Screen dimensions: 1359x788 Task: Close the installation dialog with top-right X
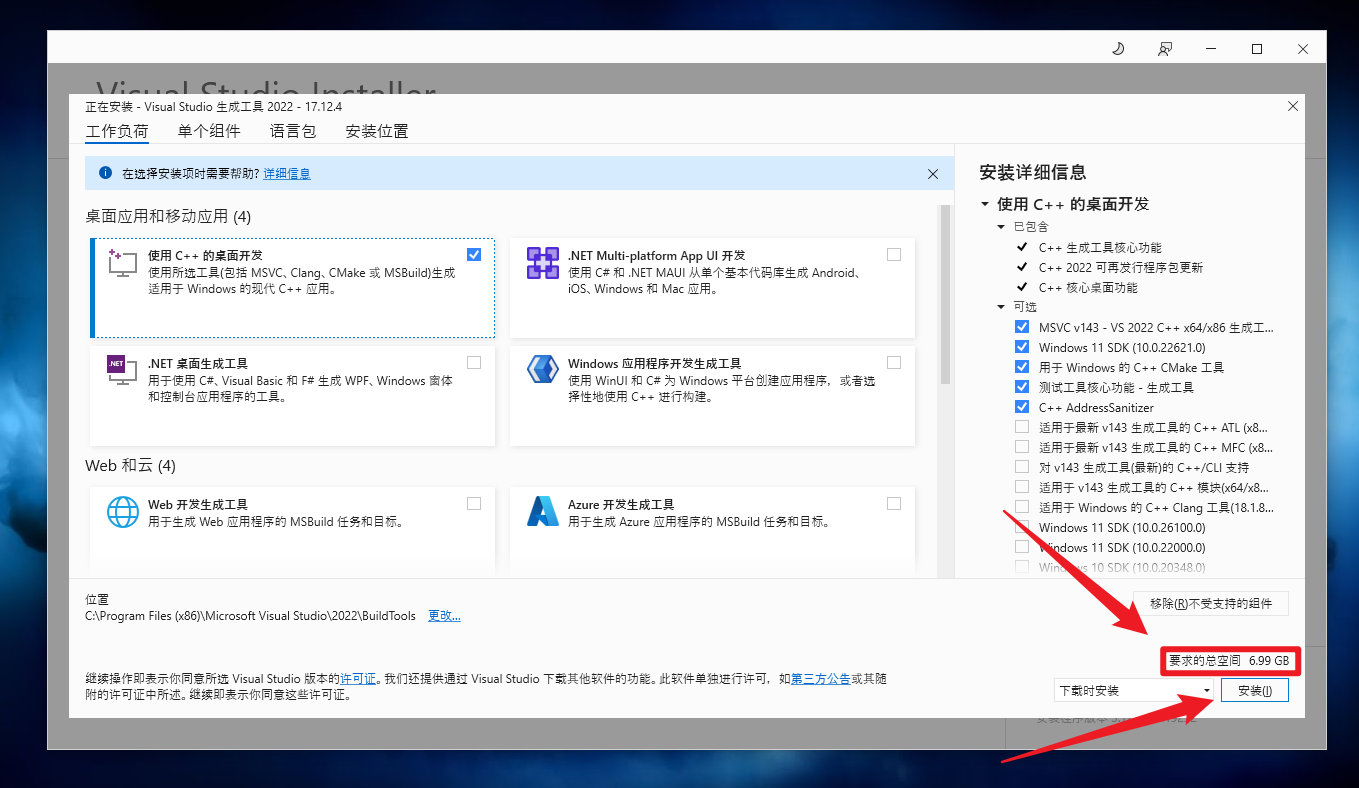[1293, 106]
